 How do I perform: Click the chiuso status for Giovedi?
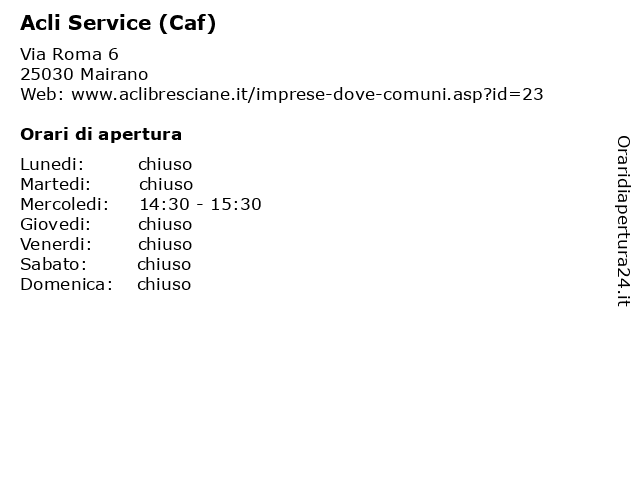pyautogui.click(x=165, y=224)
